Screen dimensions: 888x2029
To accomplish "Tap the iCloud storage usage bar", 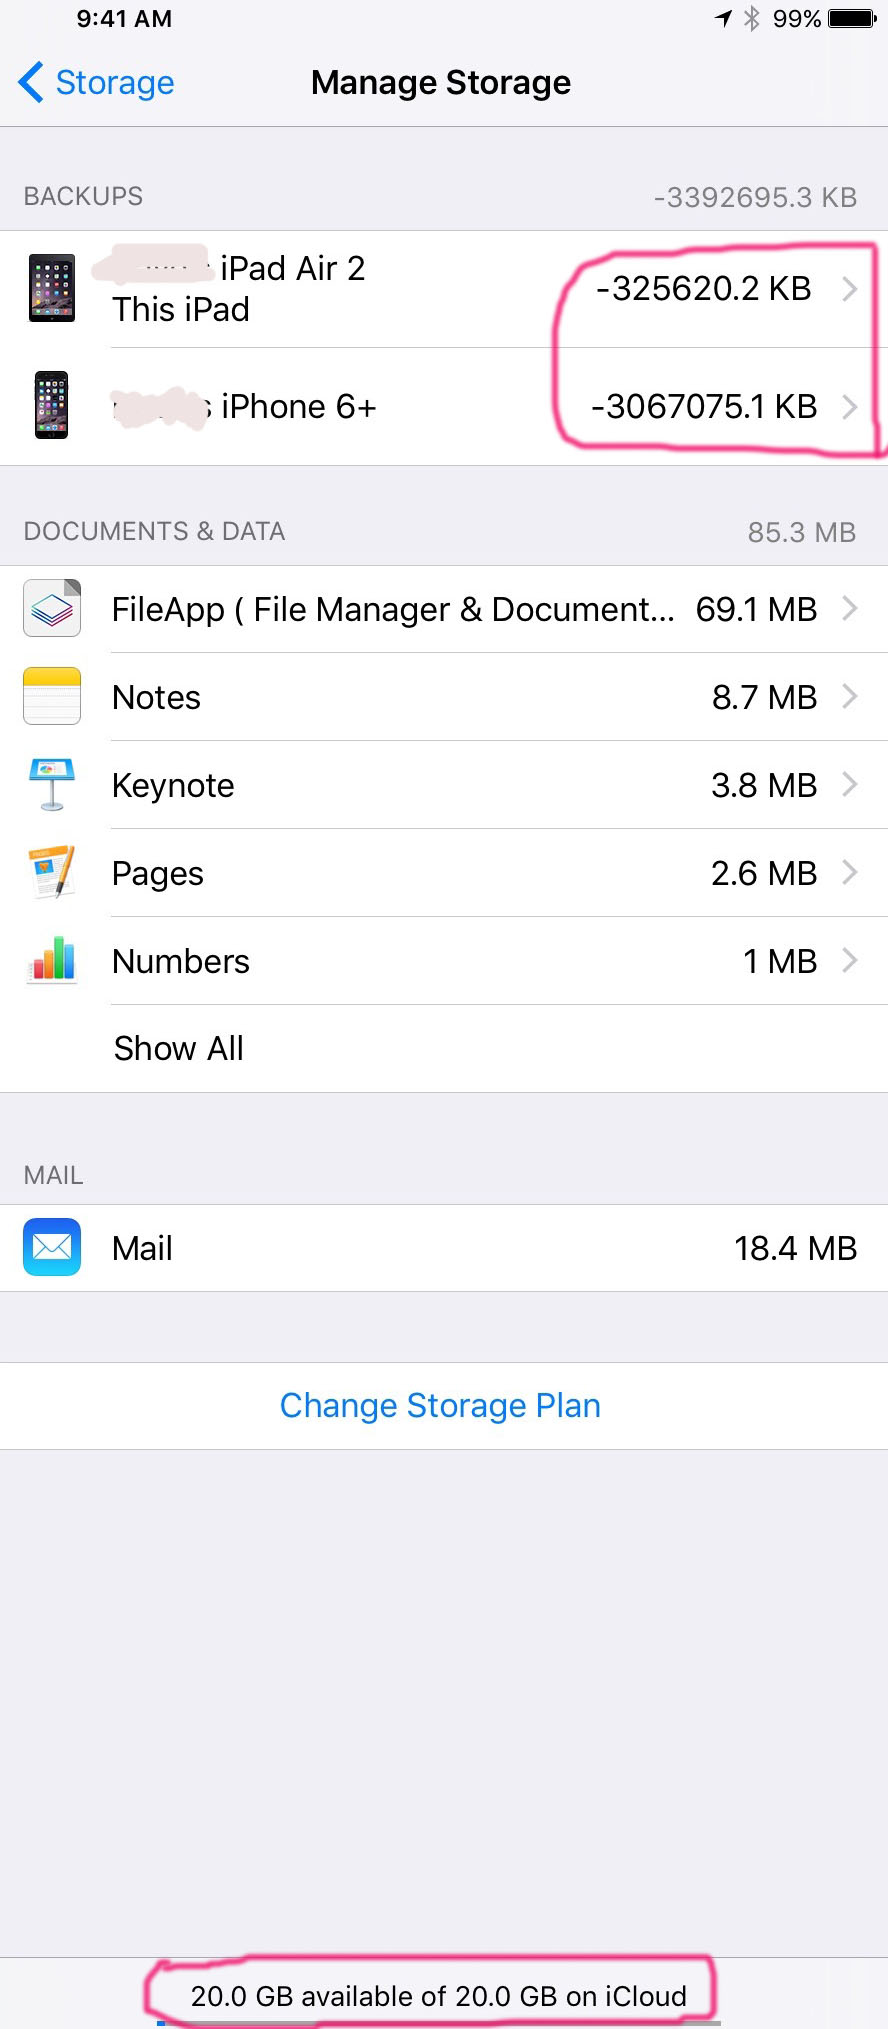I will 438,2023.
